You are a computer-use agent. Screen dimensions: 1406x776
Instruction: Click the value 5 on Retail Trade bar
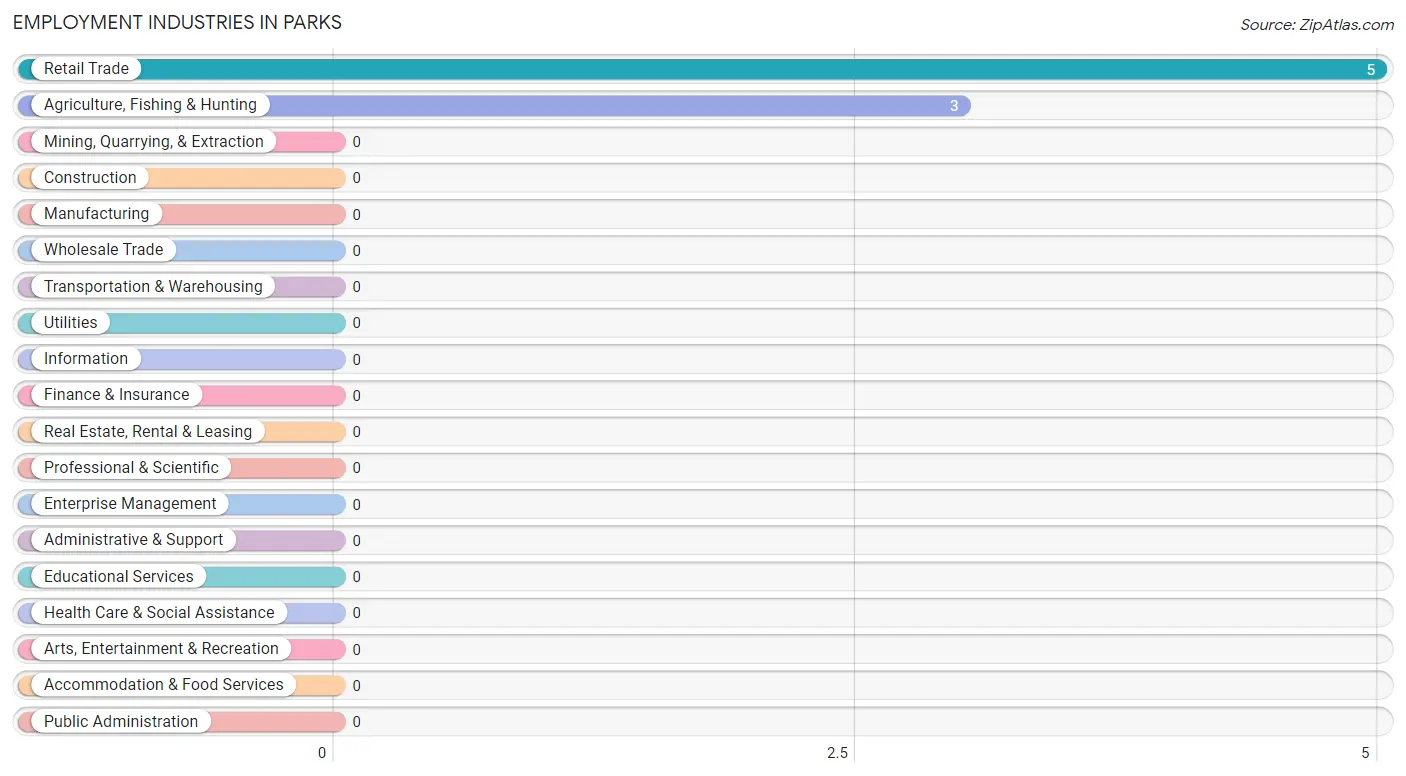click(x=1371, y=70)
